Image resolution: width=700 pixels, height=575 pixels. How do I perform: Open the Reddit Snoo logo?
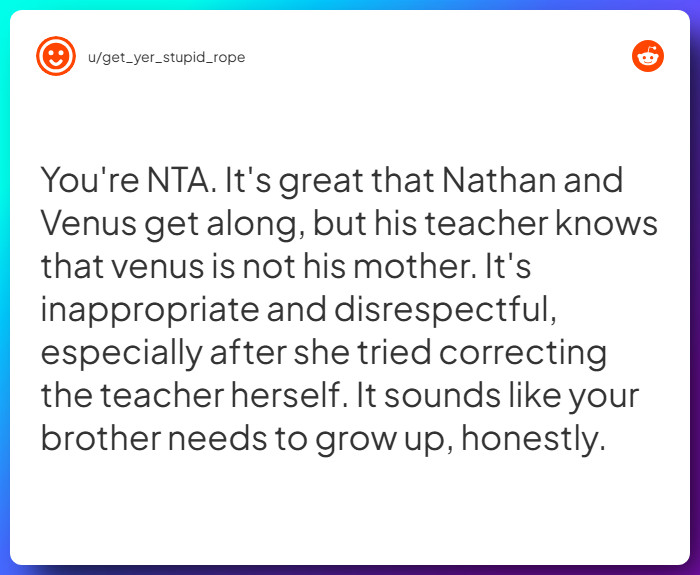(648, 56)
